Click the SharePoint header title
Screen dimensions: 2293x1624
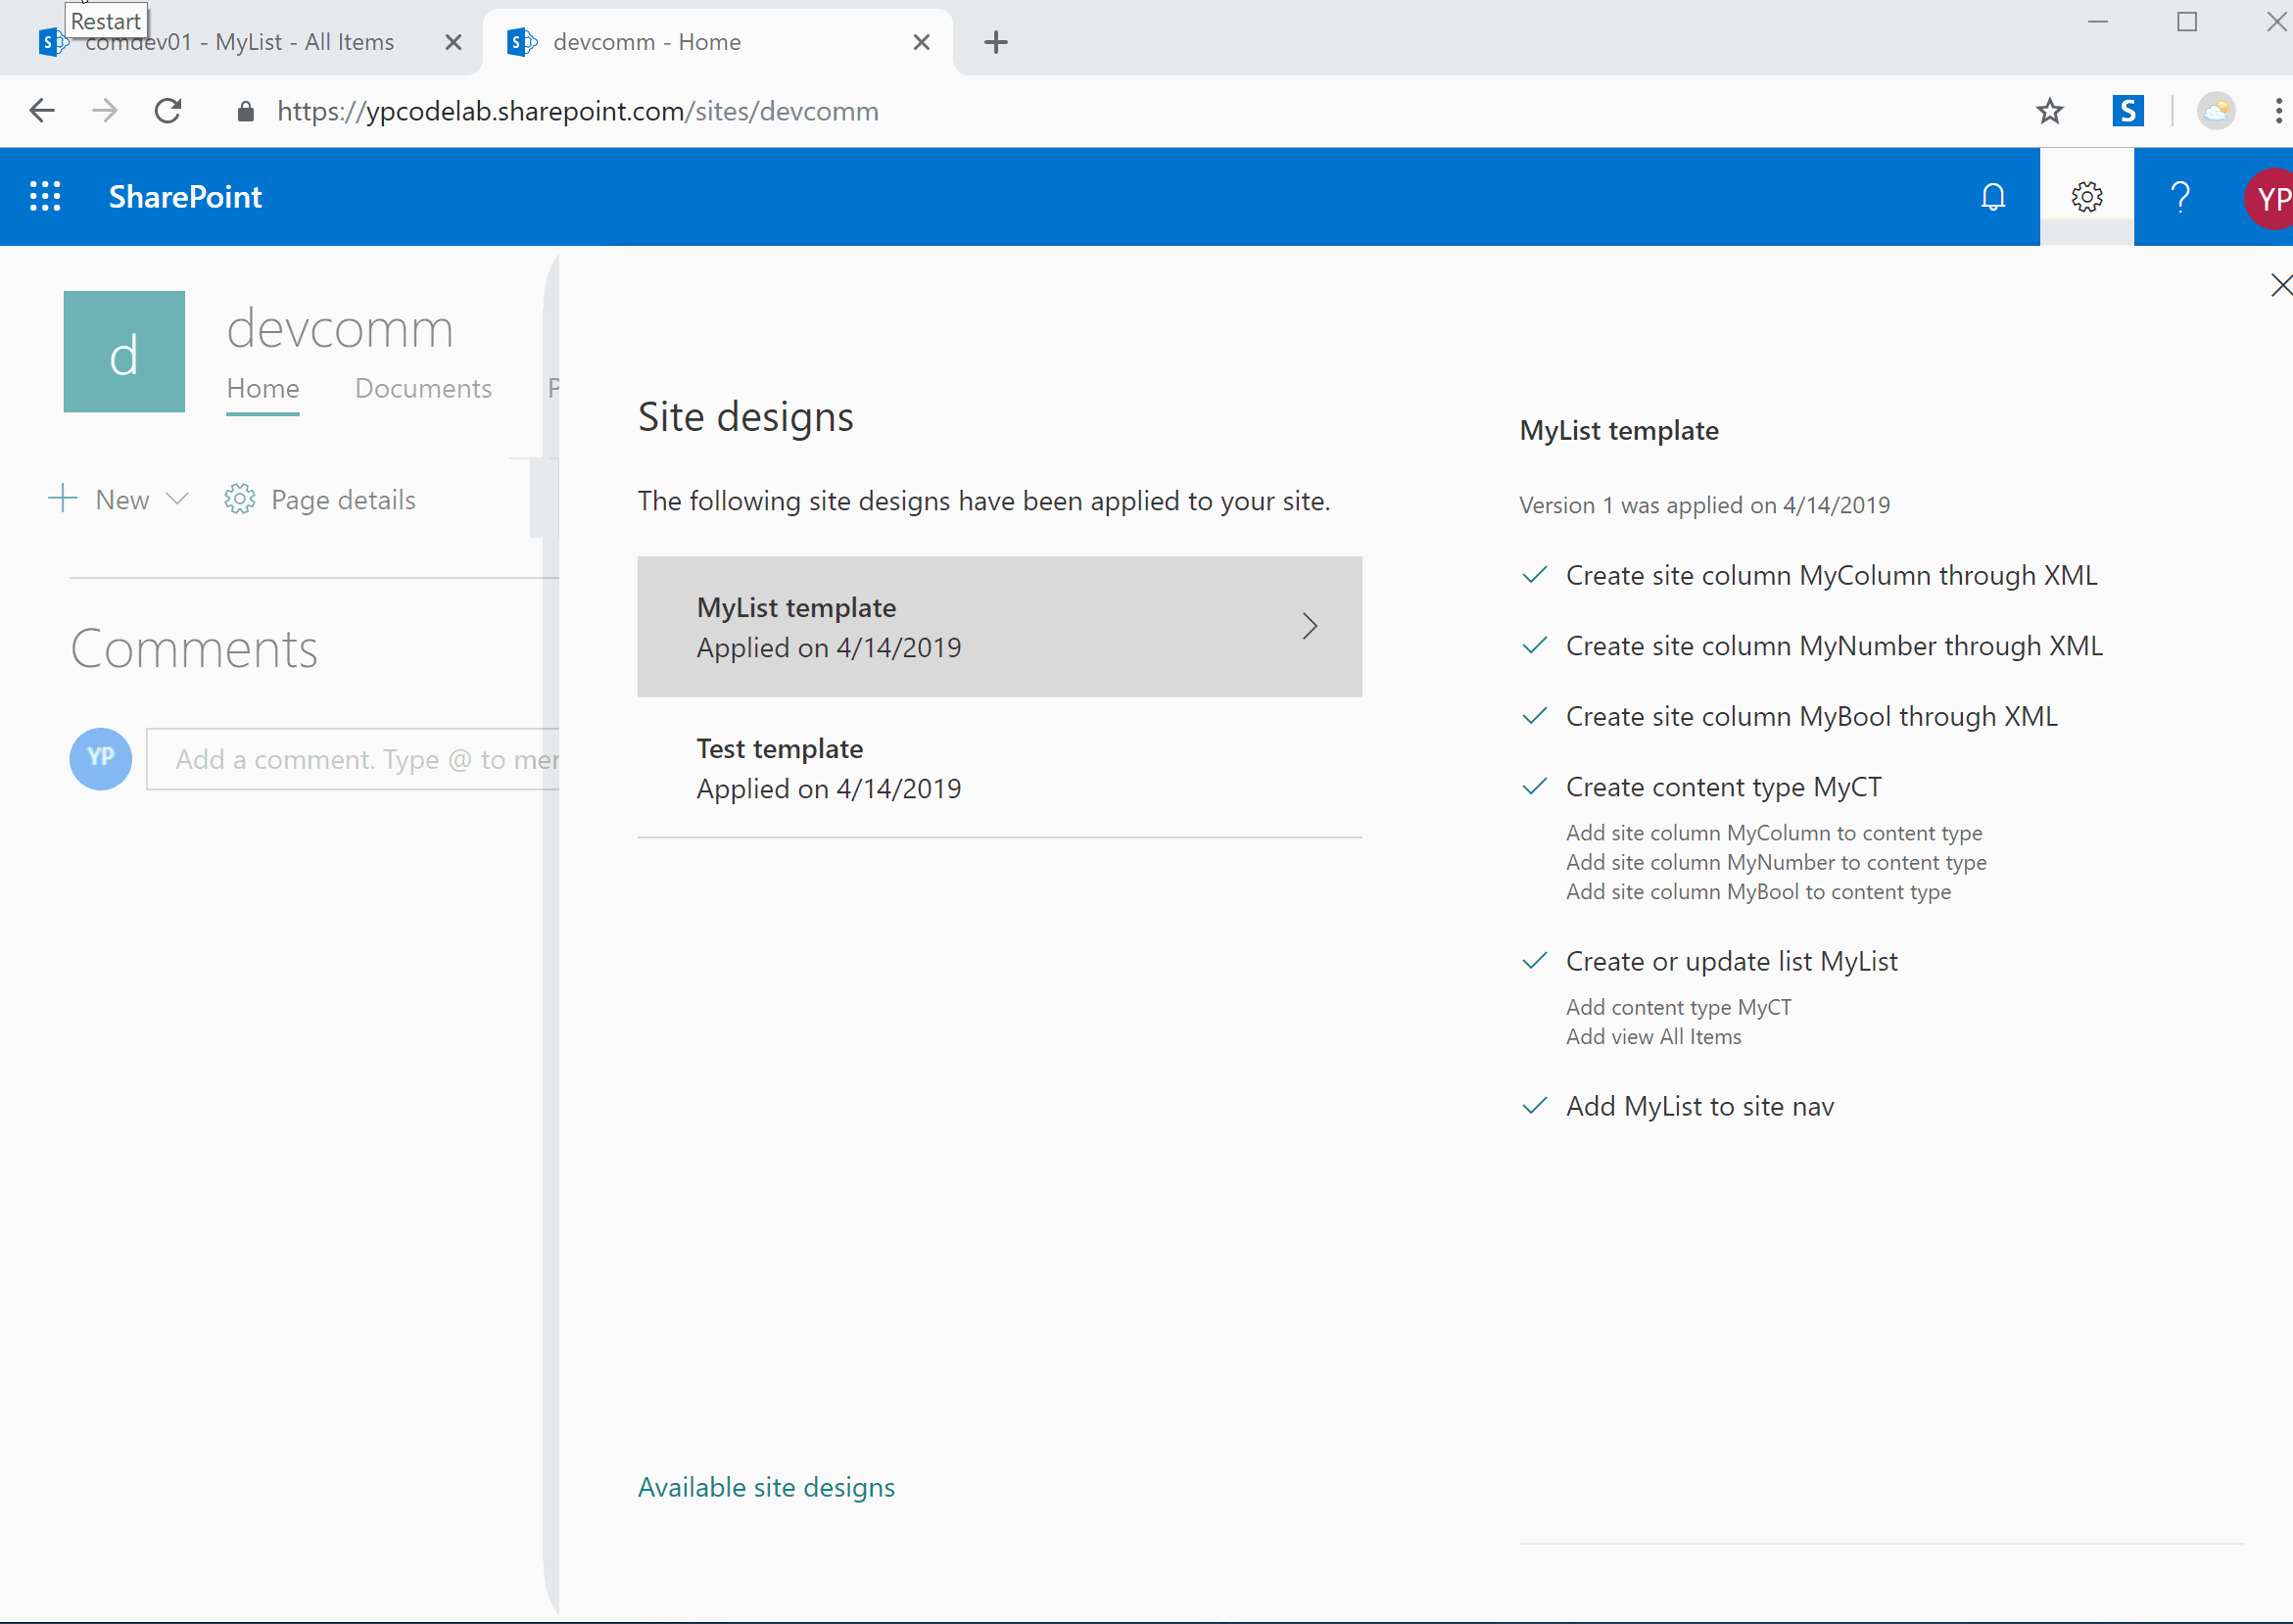tap(185, 197)
